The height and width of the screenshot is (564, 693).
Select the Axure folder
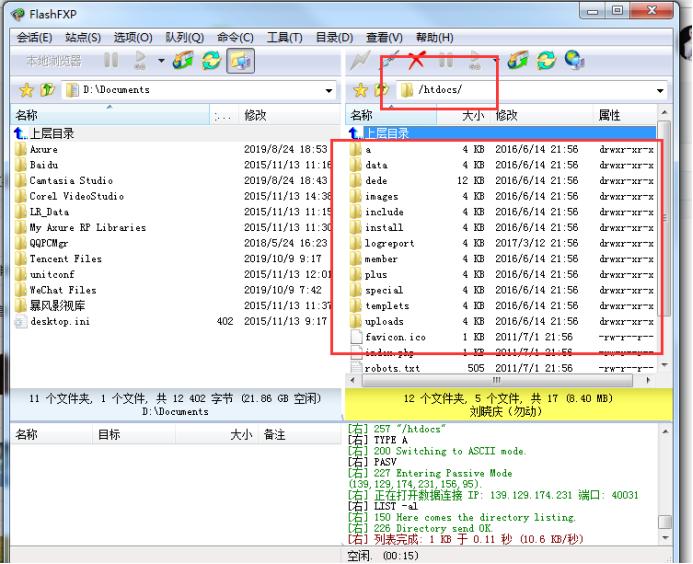(43, 149)
